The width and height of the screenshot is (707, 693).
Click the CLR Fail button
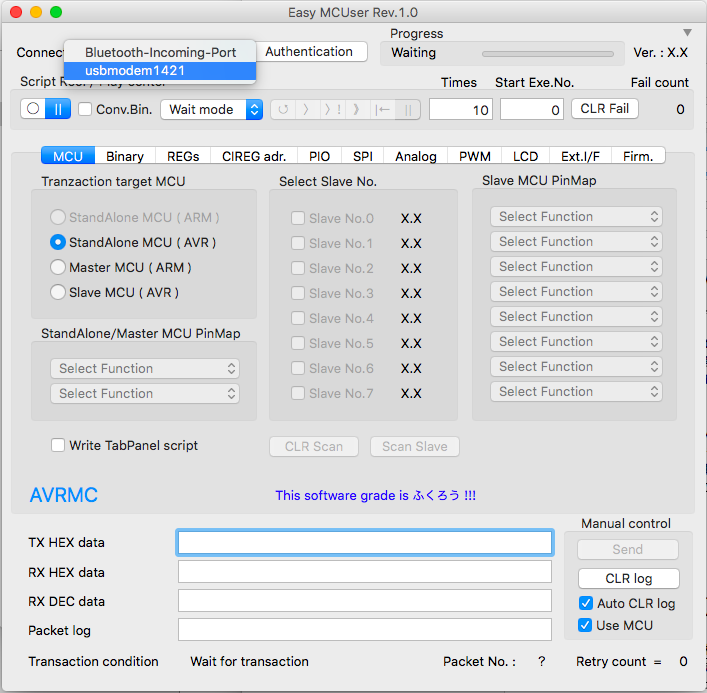pos(605,109)
